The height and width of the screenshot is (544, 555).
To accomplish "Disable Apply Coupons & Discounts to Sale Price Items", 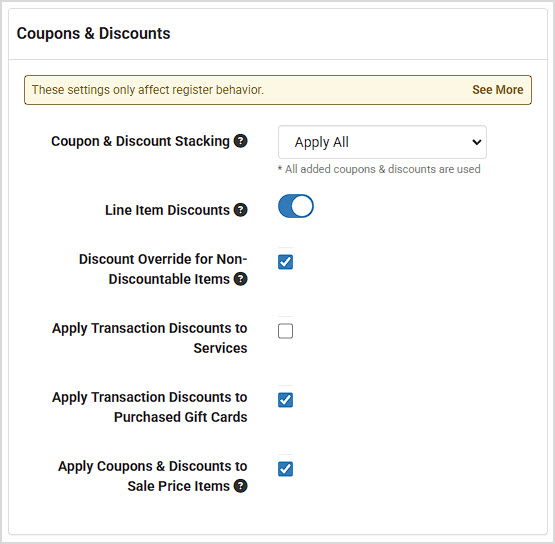I will (x=285, y=469).
